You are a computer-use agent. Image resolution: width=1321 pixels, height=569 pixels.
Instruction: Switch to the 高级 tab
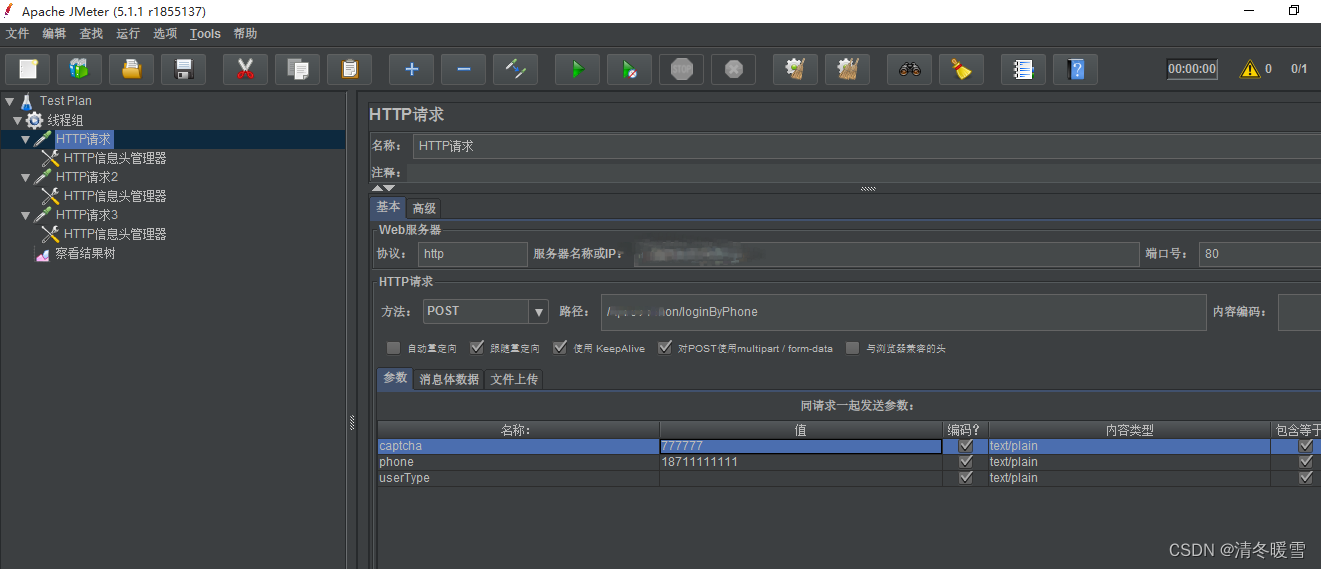[424, 208]
